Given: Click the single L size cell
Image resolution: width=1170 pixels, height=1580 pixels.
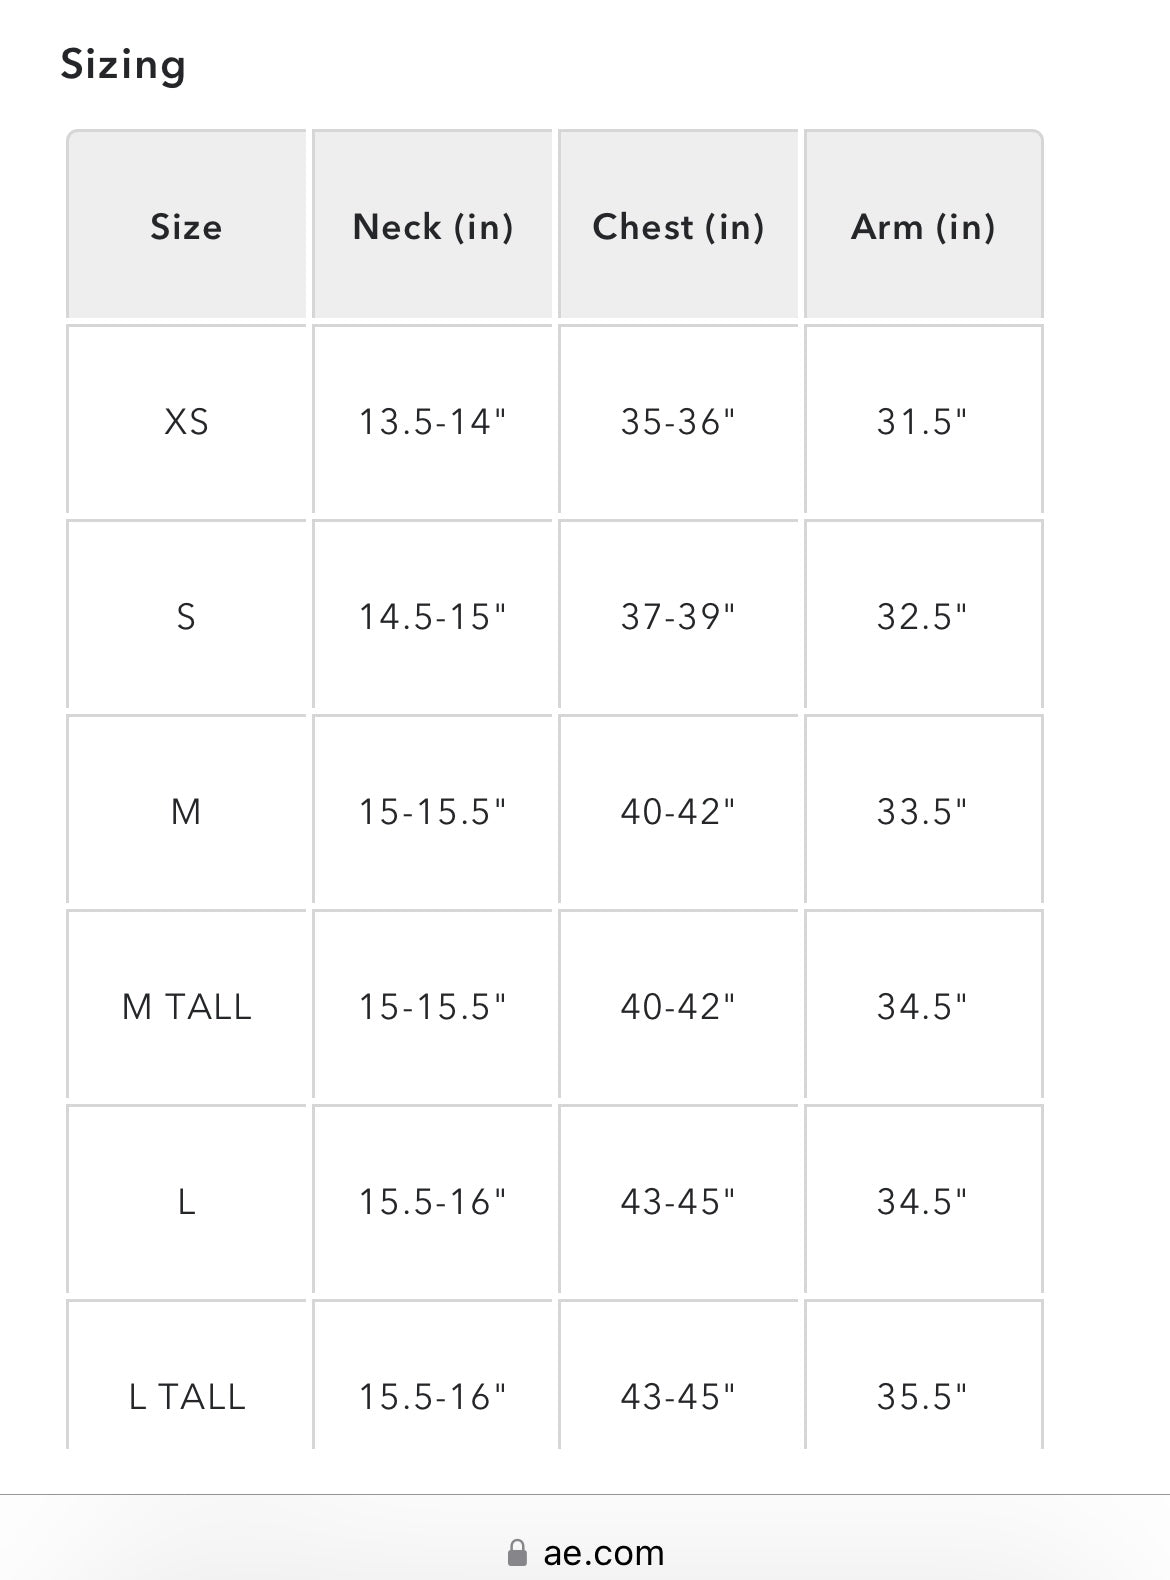Looking at the screenshot, I should 186,1201.
